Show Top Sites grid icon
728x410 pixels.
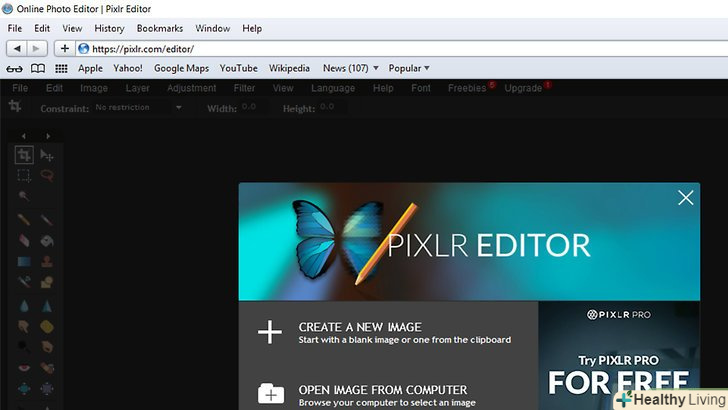click(61, 69)
